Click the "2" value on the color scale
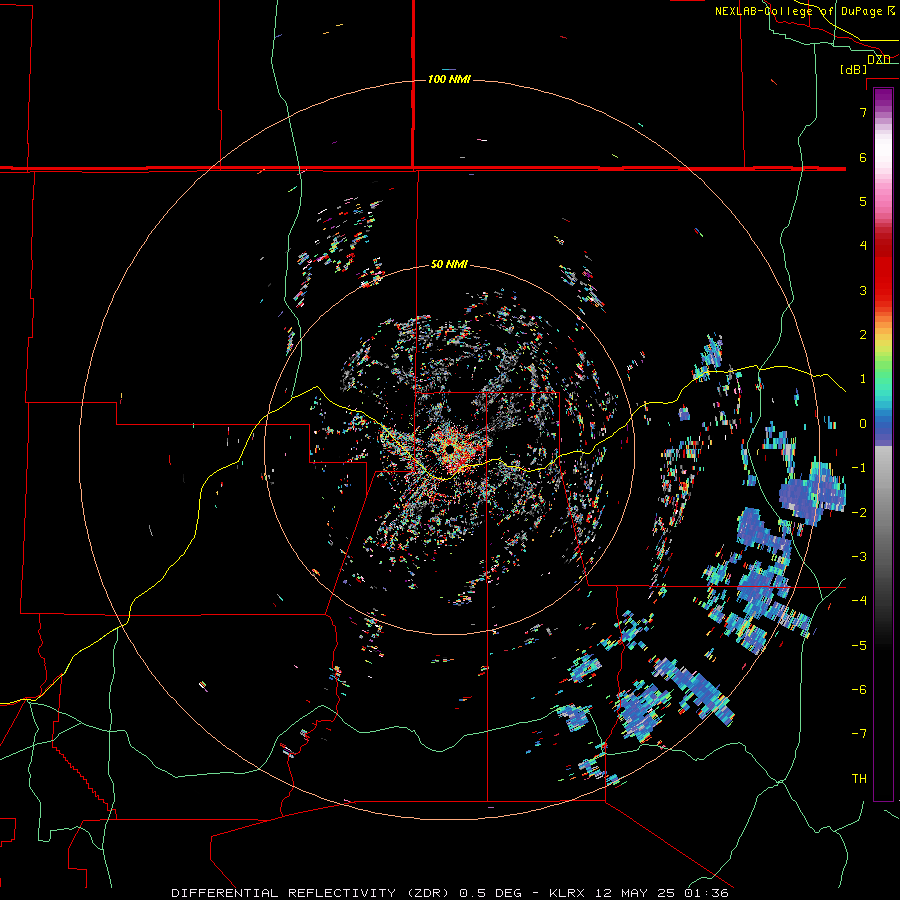Screen dimensions: 900x900 coord(863,334)
